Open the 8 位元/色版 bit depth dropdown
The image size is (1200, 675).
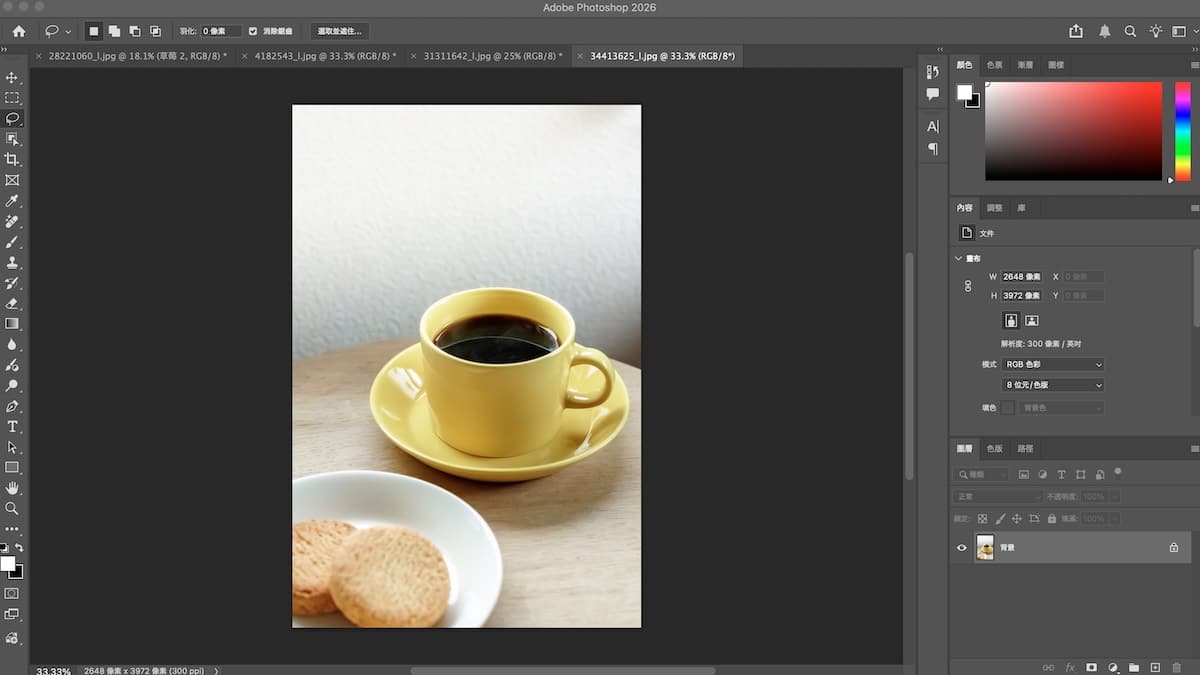coord(1053,385)
